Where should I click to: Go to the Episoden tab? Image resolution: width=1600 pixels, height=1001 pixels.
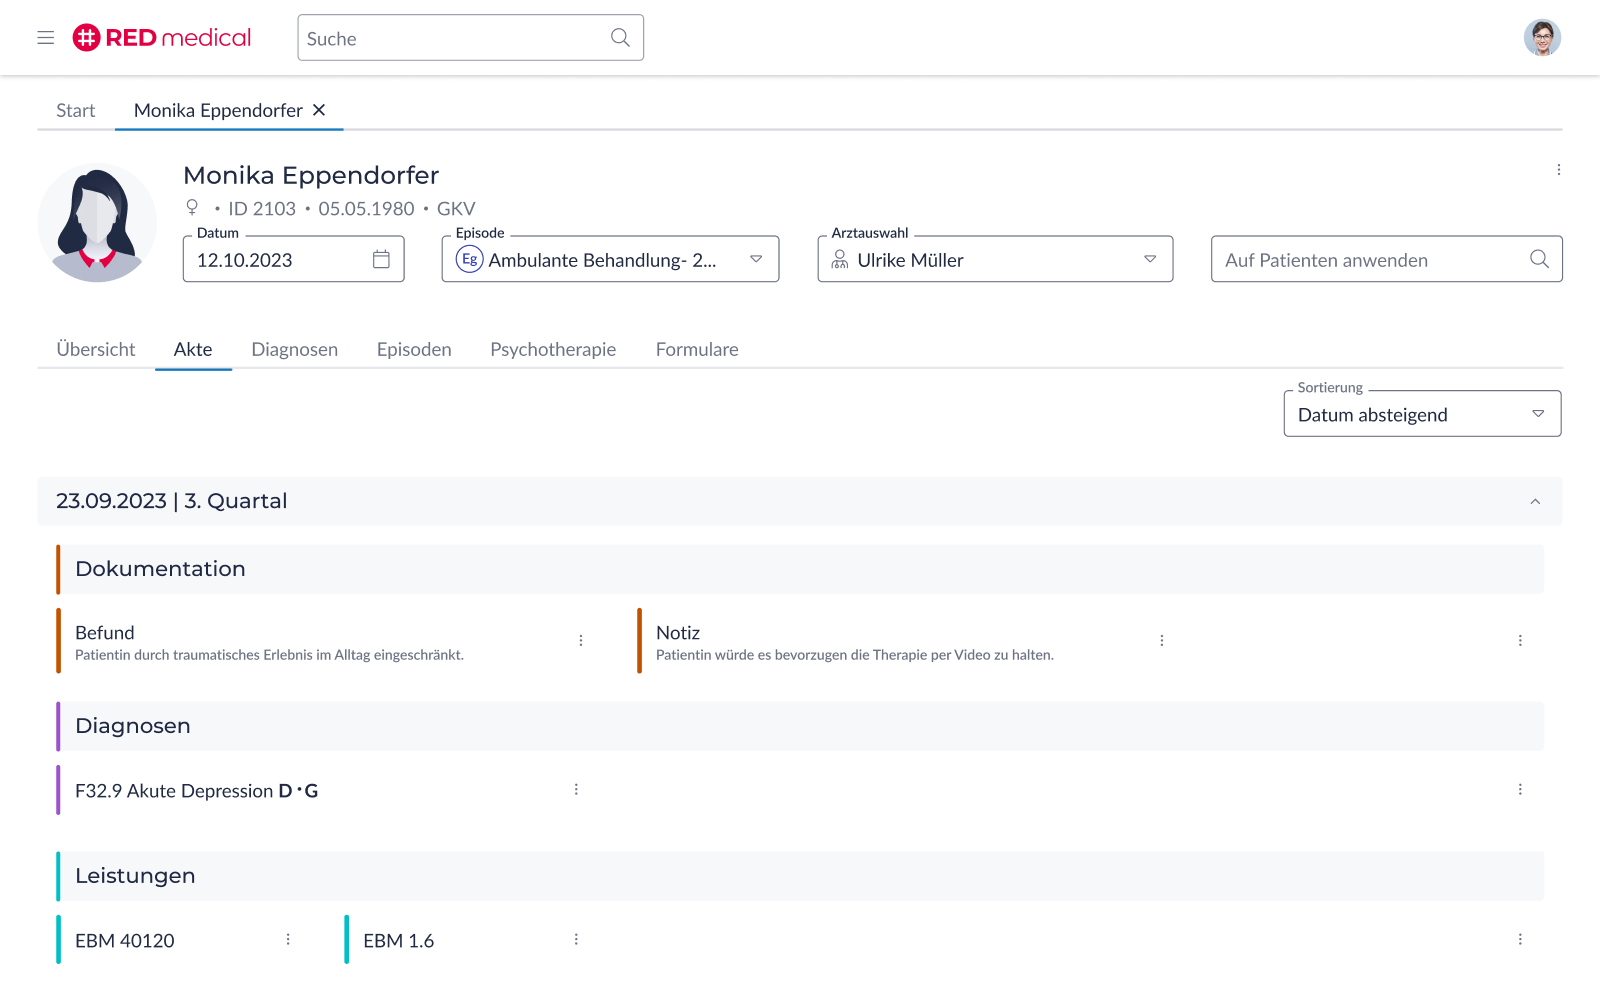[x=414, y=349]
